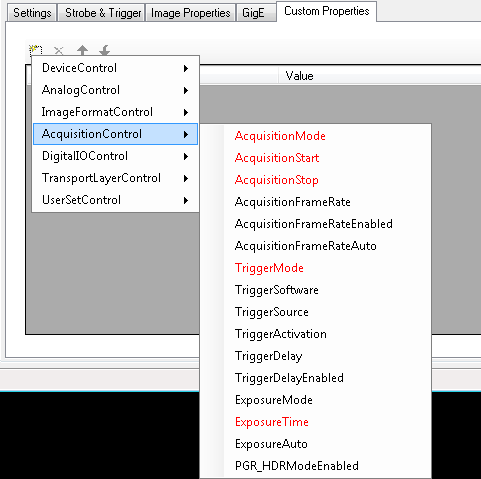Switch to the Image Properties tab

[191, 13]
